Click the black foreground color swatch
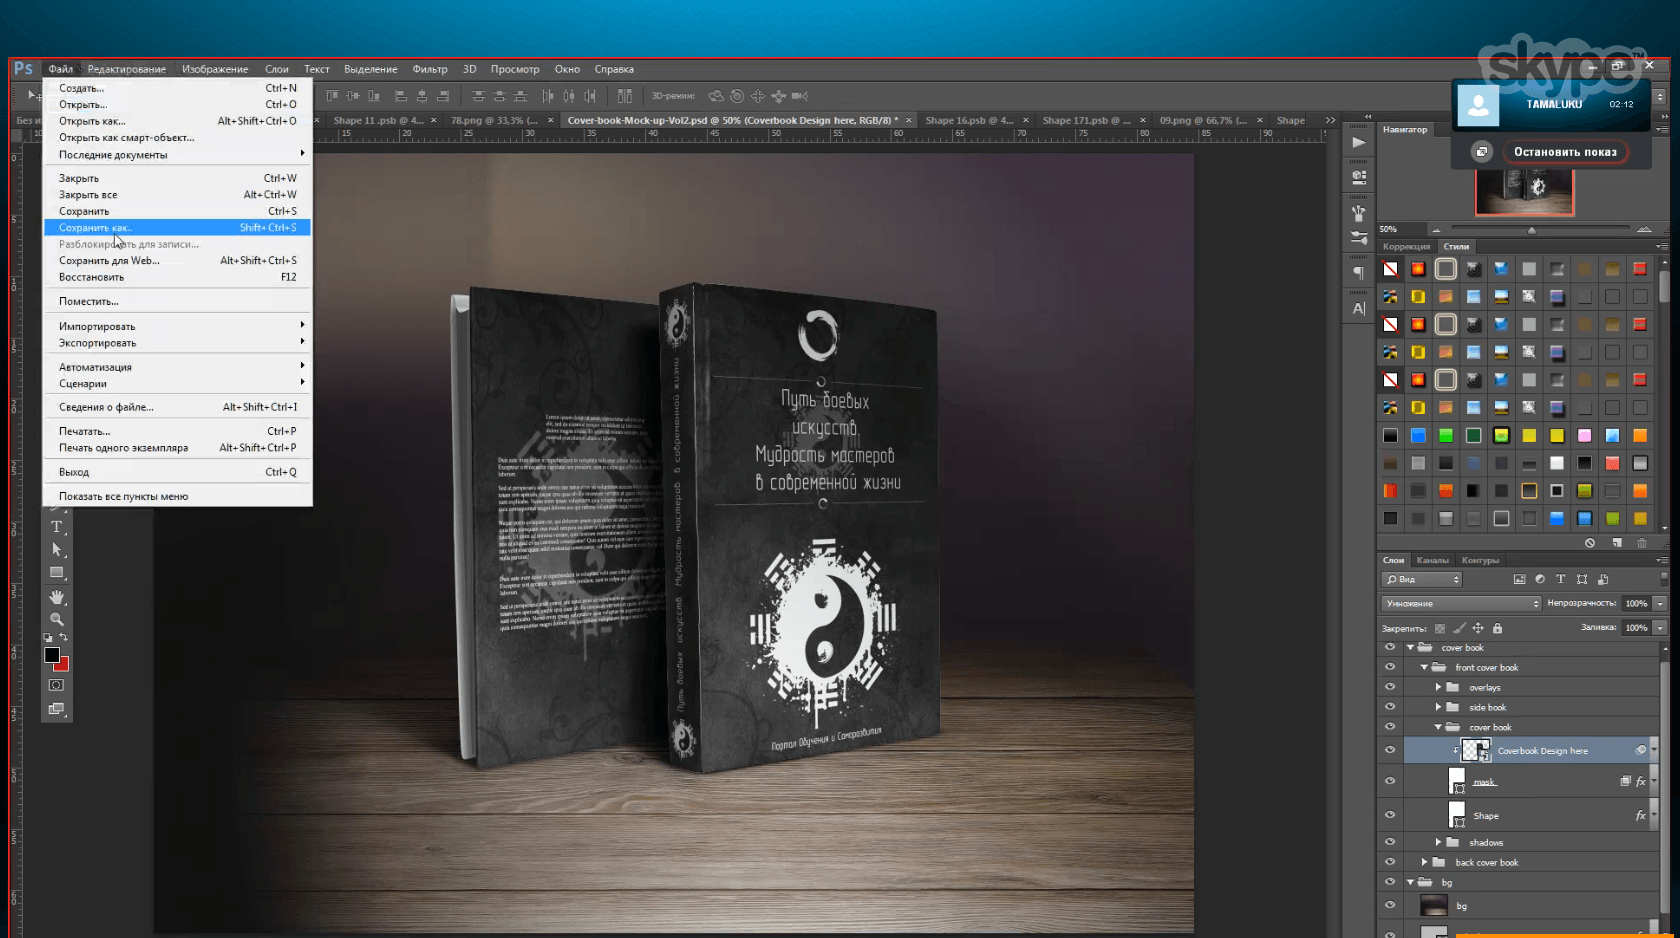The height and width of the screenshot is (938, 1680). (52, 655)
